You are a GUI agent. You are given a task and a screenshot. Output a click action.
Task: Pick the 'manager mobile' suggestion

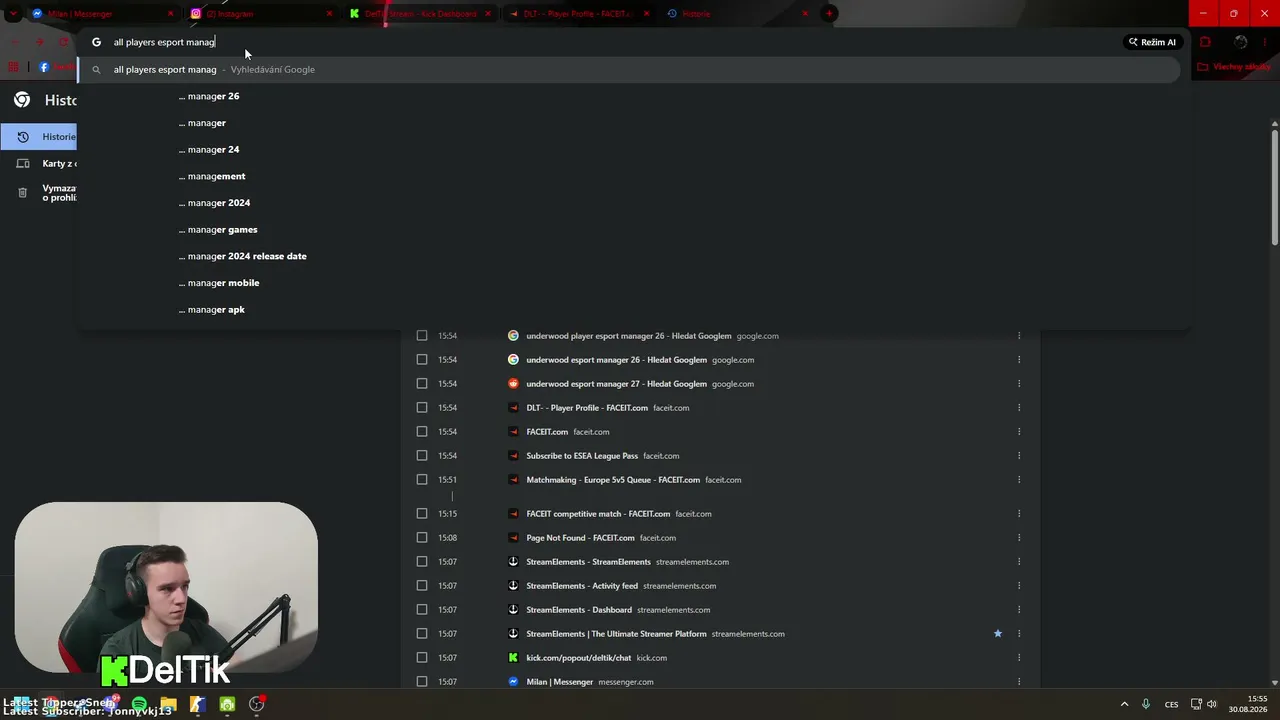click(x=633, y=283)
